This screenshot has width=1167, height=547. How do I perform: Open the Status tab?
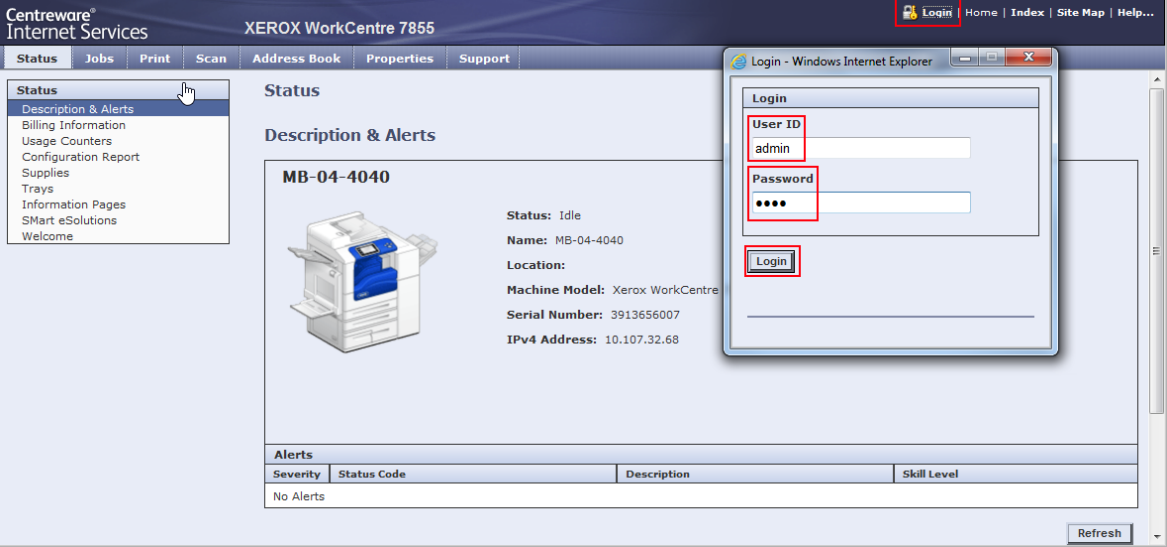(37, 58)
